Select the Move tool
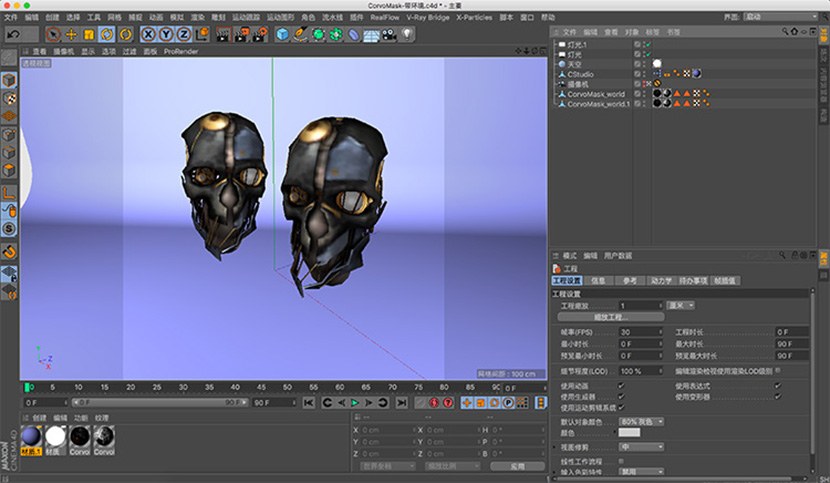830x483 pixels. (x=71, y=34)
